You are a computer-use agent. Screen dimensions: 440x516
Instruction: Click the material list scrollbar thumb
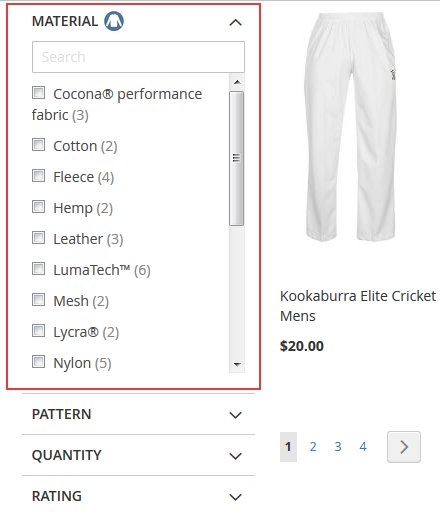click(237, 158)
